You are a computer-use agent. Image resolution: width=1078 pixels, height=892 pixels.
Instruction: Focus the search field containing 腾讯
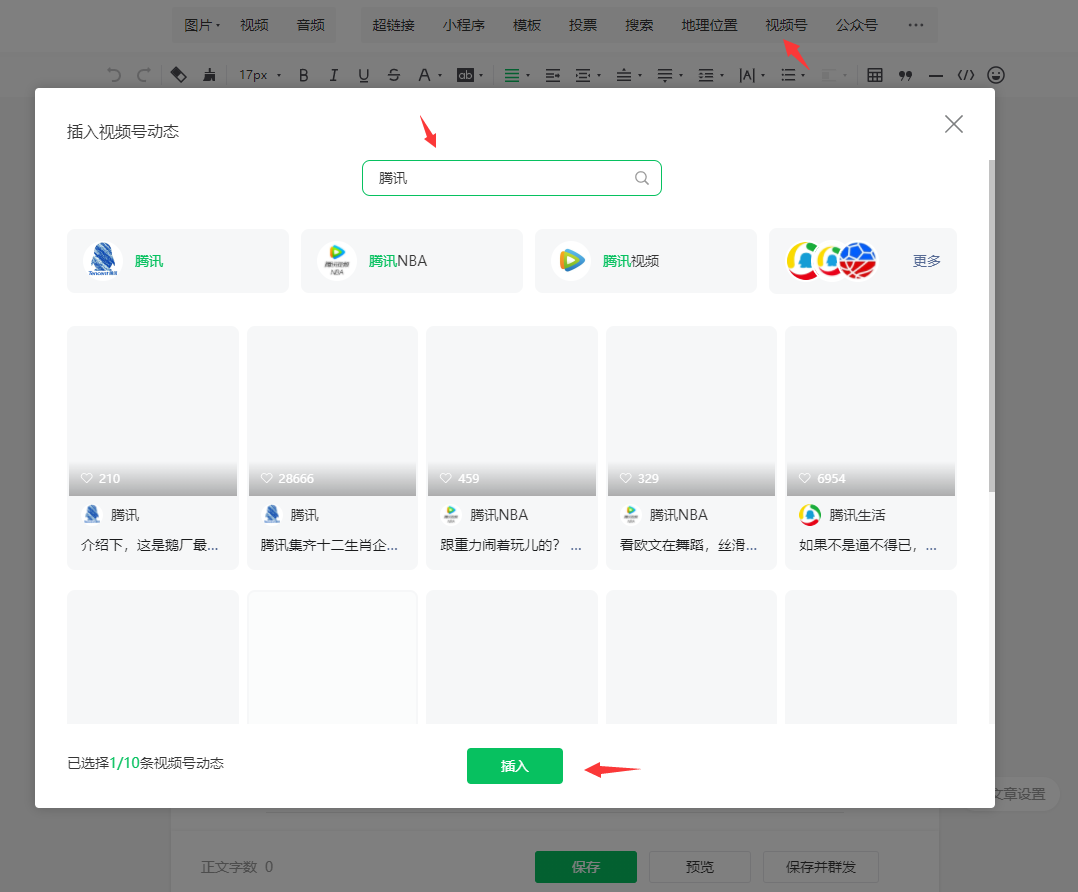pos(512,178)
